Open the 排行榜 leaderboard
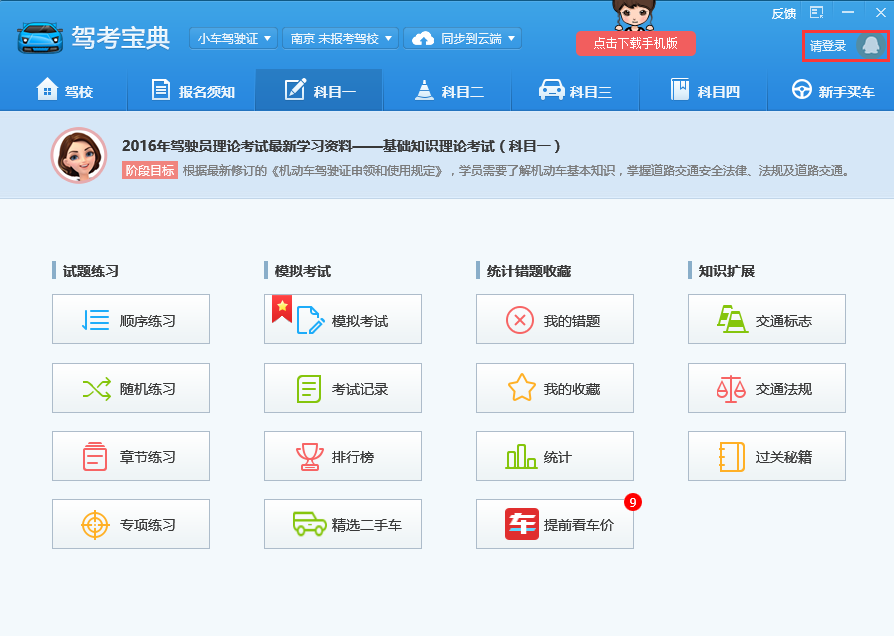The height and width of the screenshot is (636, 894). [343, 456]
